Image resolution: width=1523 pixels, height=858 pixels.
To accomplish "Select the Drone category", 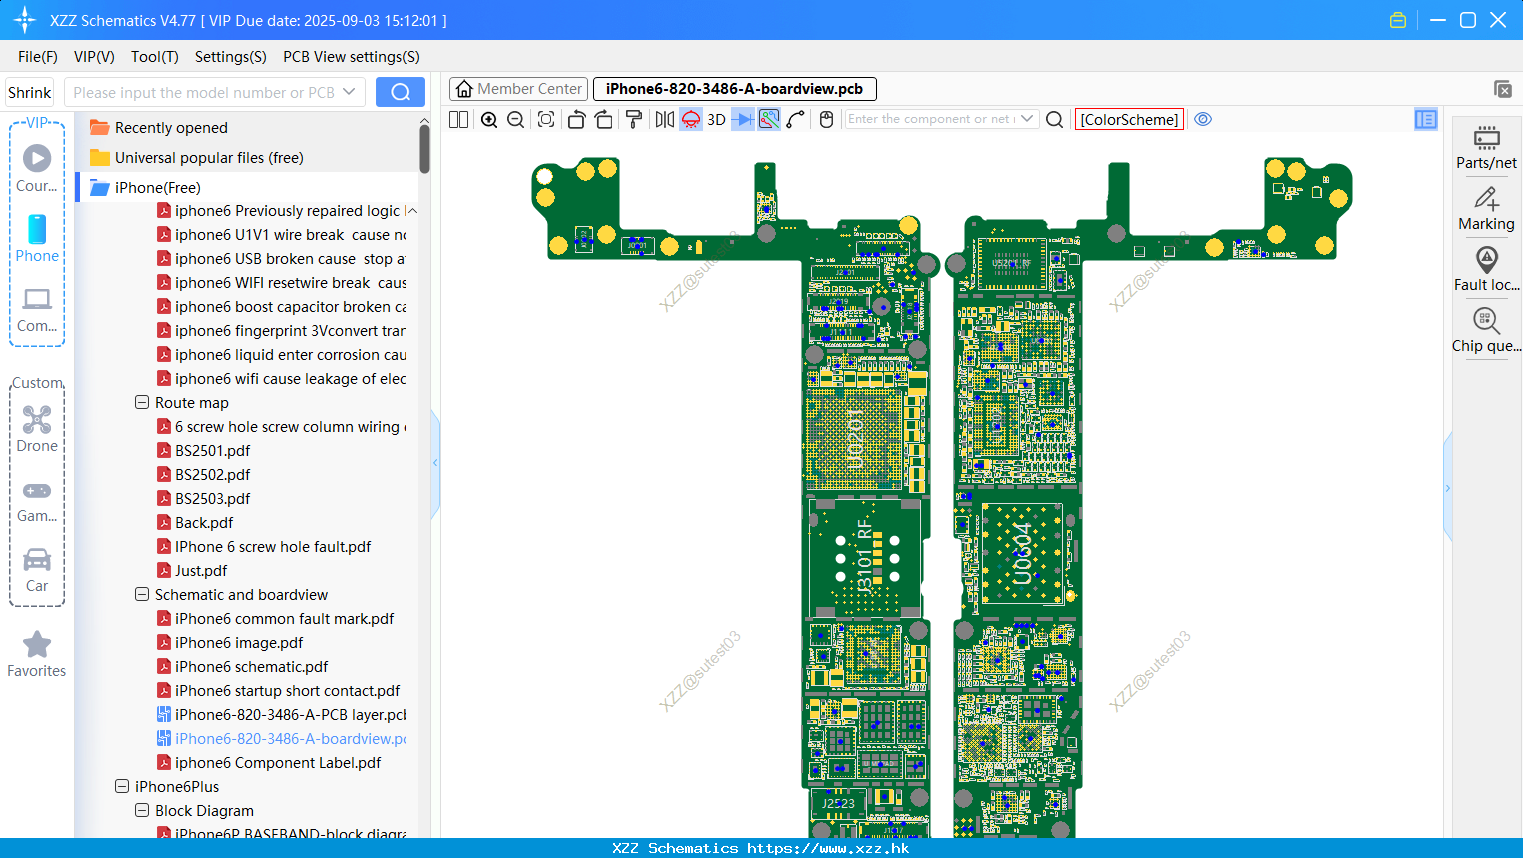I will click(37, 428).
